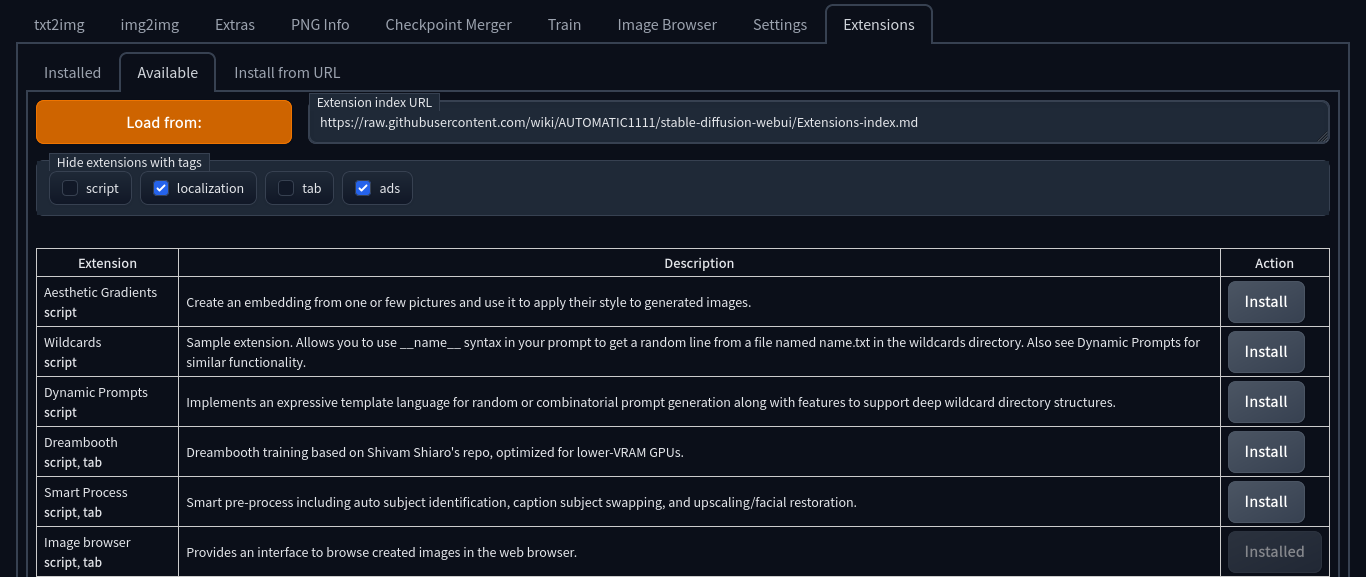Open the Image Browser tab
This screenshot has height=577, width=1366.
(x=667, y=24)
